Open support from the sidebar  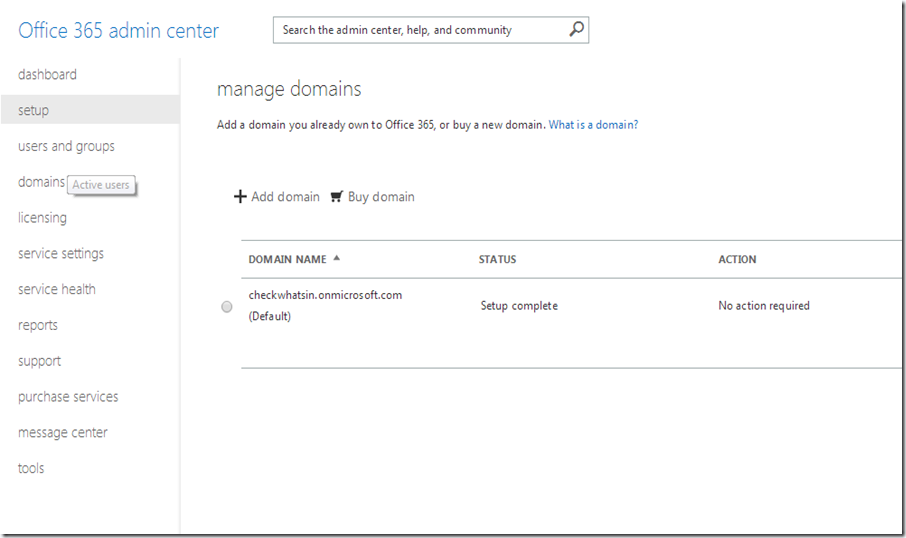click(39, 361)
